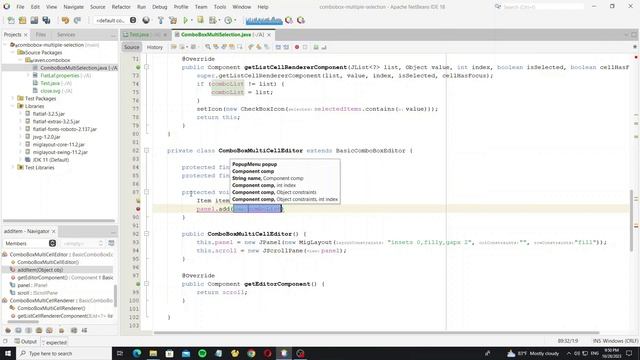The image size is (640, 360).
Task: Click the memory usage bar in the toolbar
Action: pyautogui.click(x=264, y=20)
